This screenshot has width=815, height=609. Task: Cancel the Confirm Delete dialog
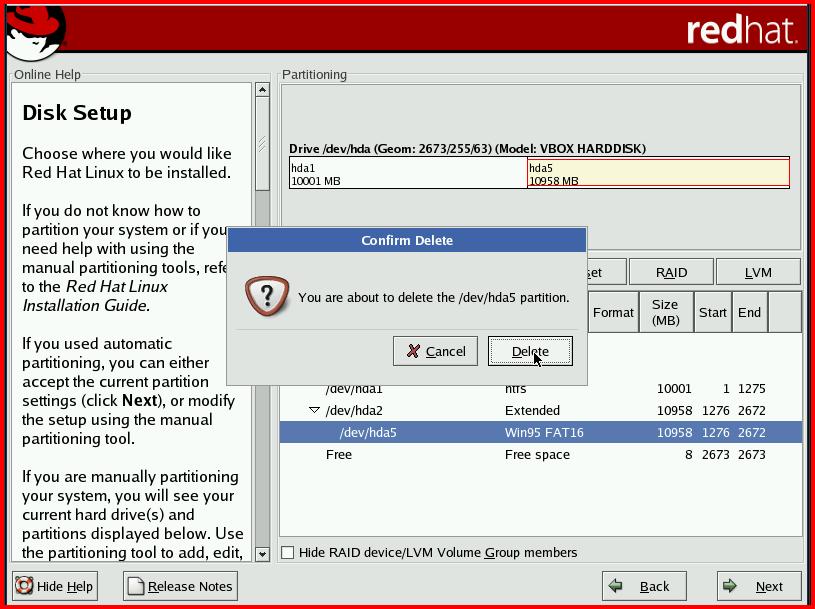435,351
